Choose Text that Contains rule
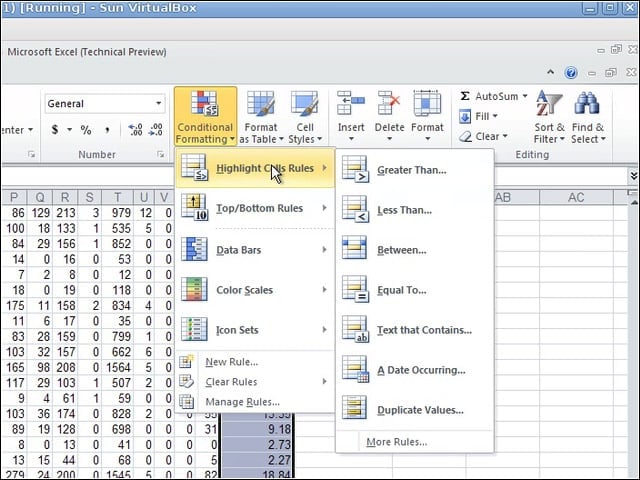The image size is (640, 480). [x=414, y=330]
